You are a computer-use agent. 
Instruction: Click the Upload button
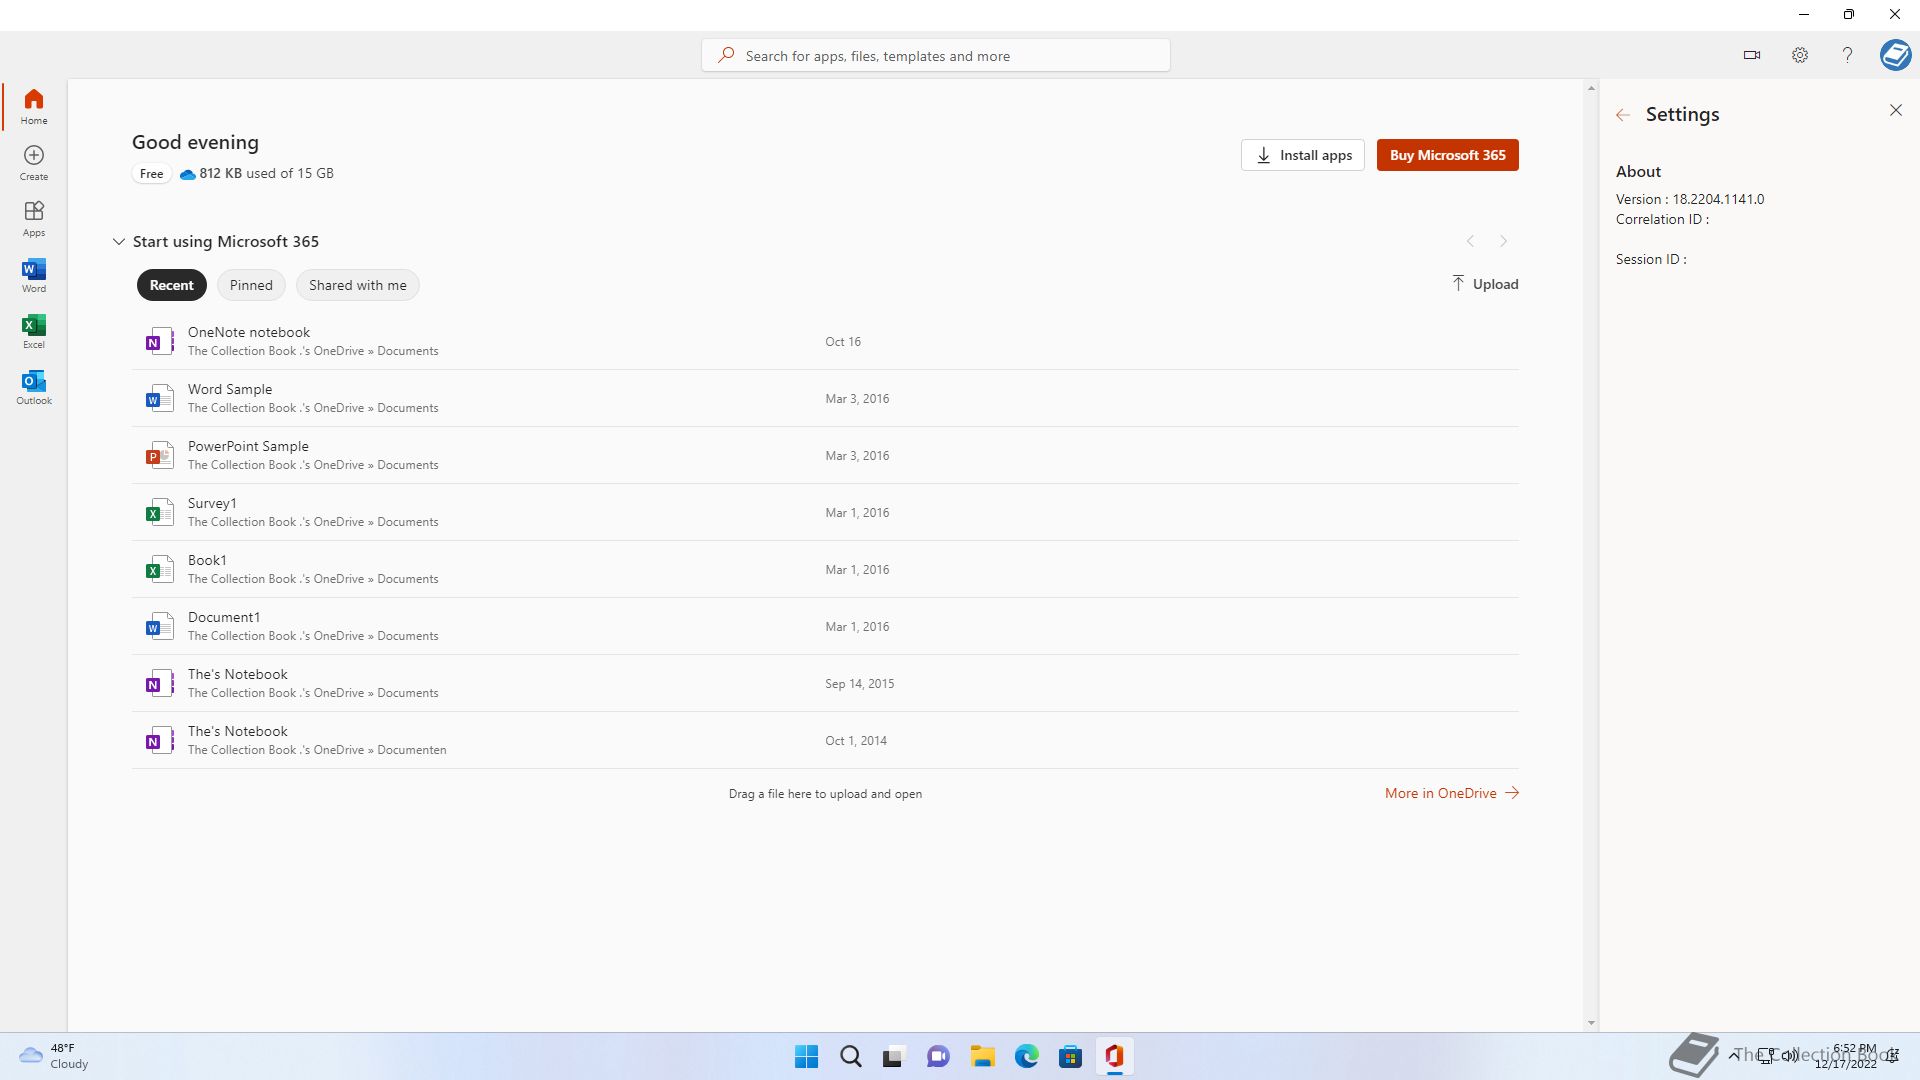coord(1485,284)
